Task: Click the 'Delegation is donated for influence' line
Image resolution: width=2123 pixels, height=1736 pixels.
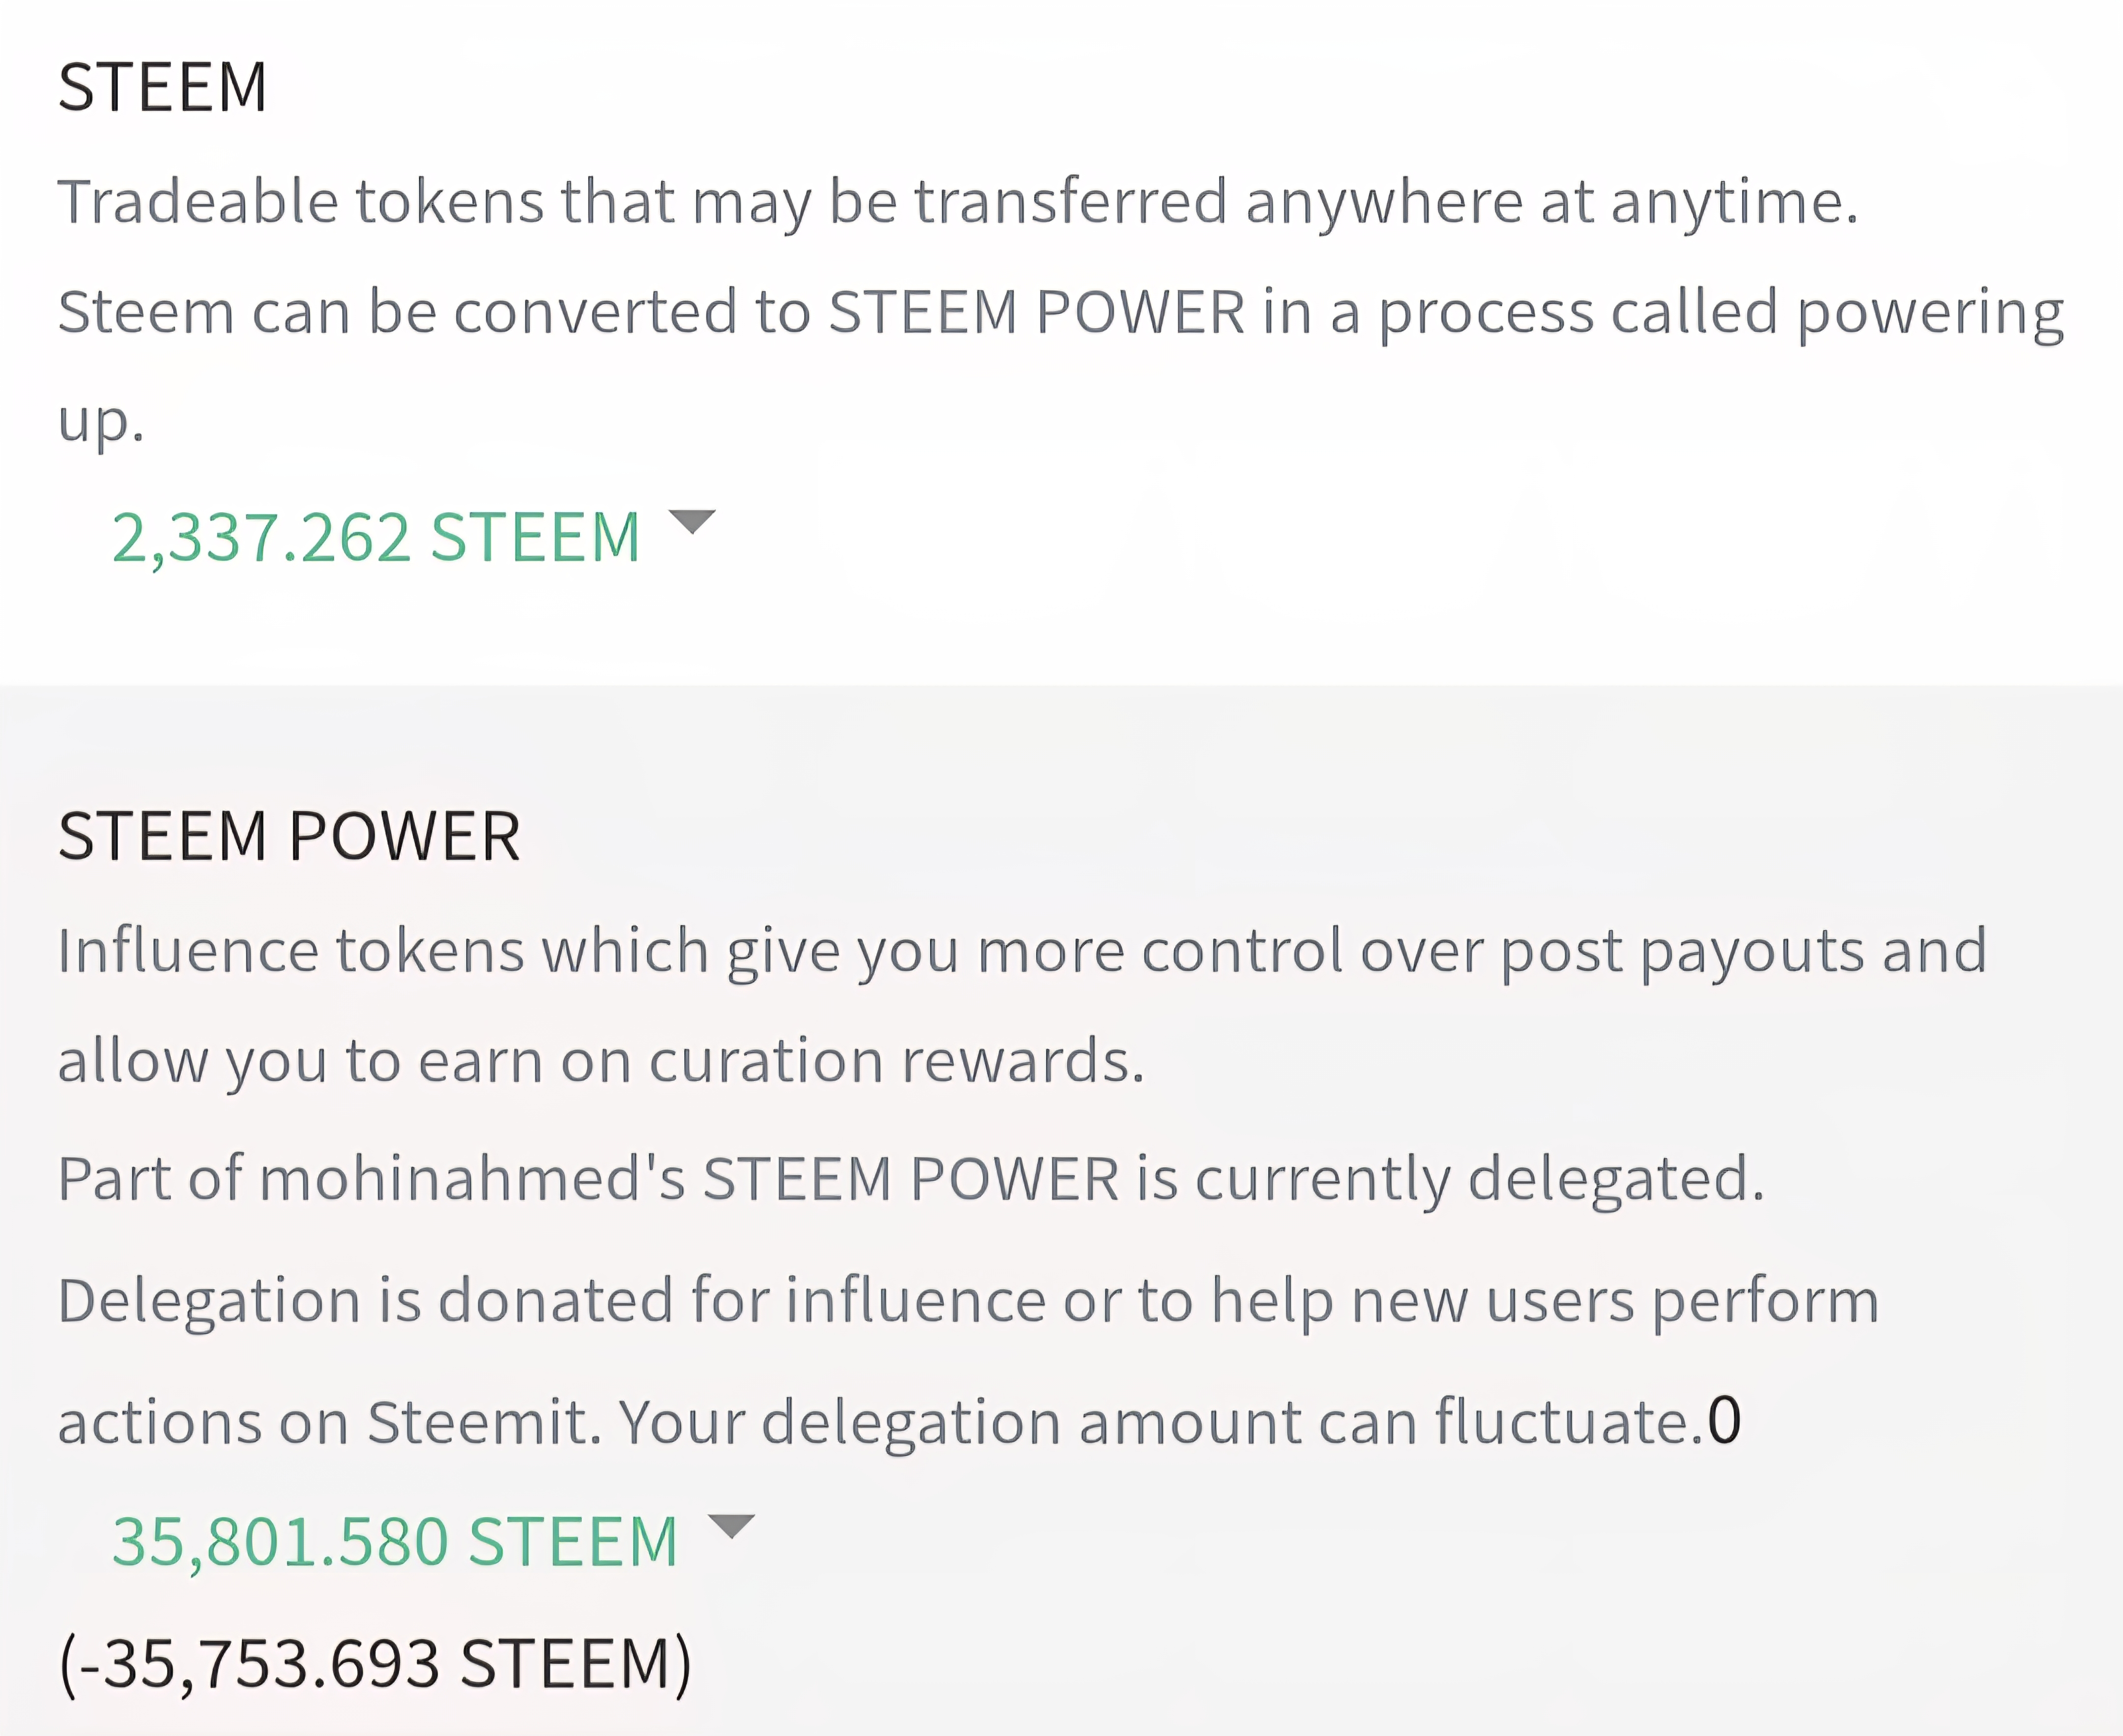Action: 968,1302
